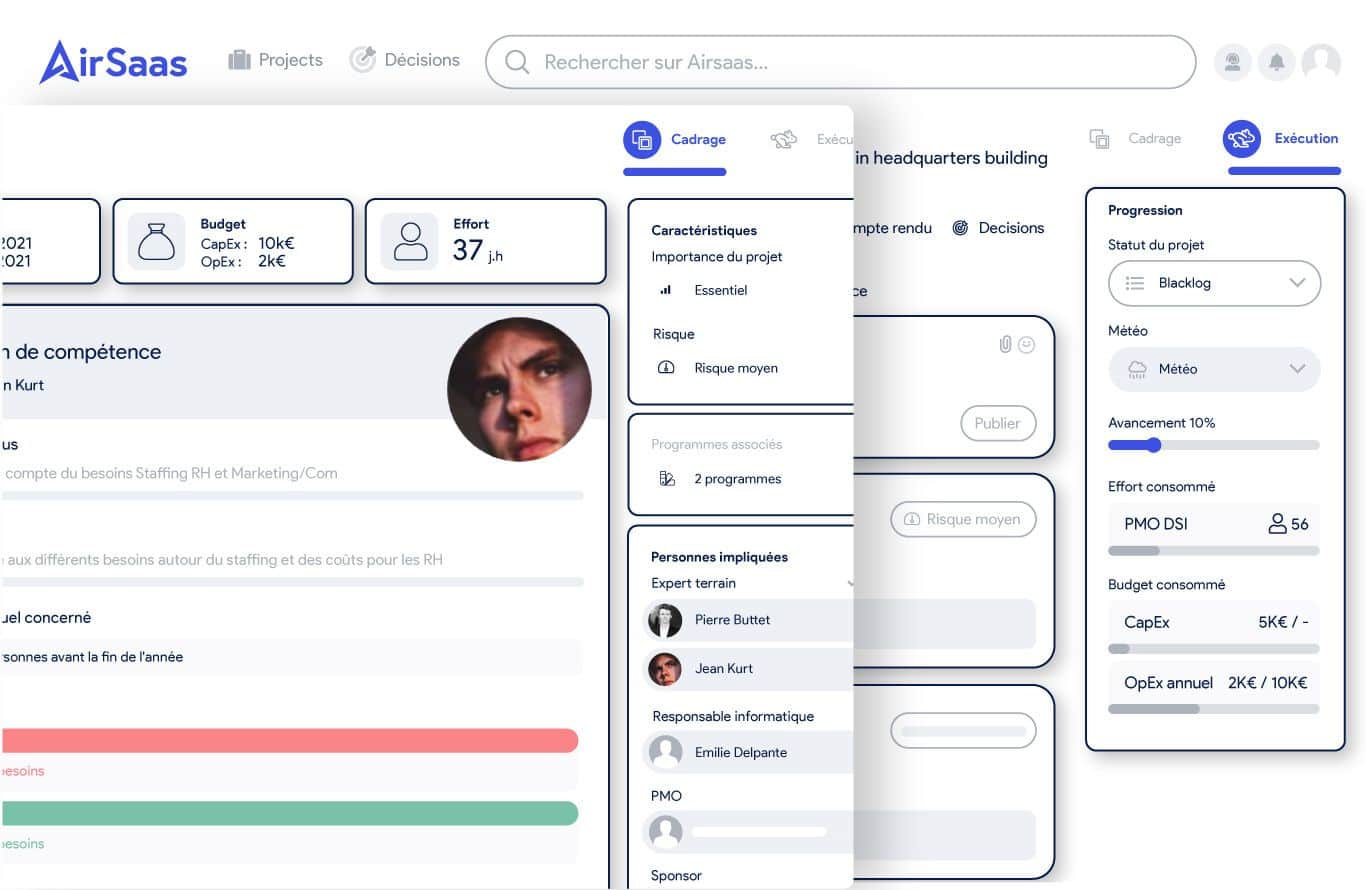Open the Decisions tab in back window
The height and width of the screenshot is (890, 1366).
998,228
